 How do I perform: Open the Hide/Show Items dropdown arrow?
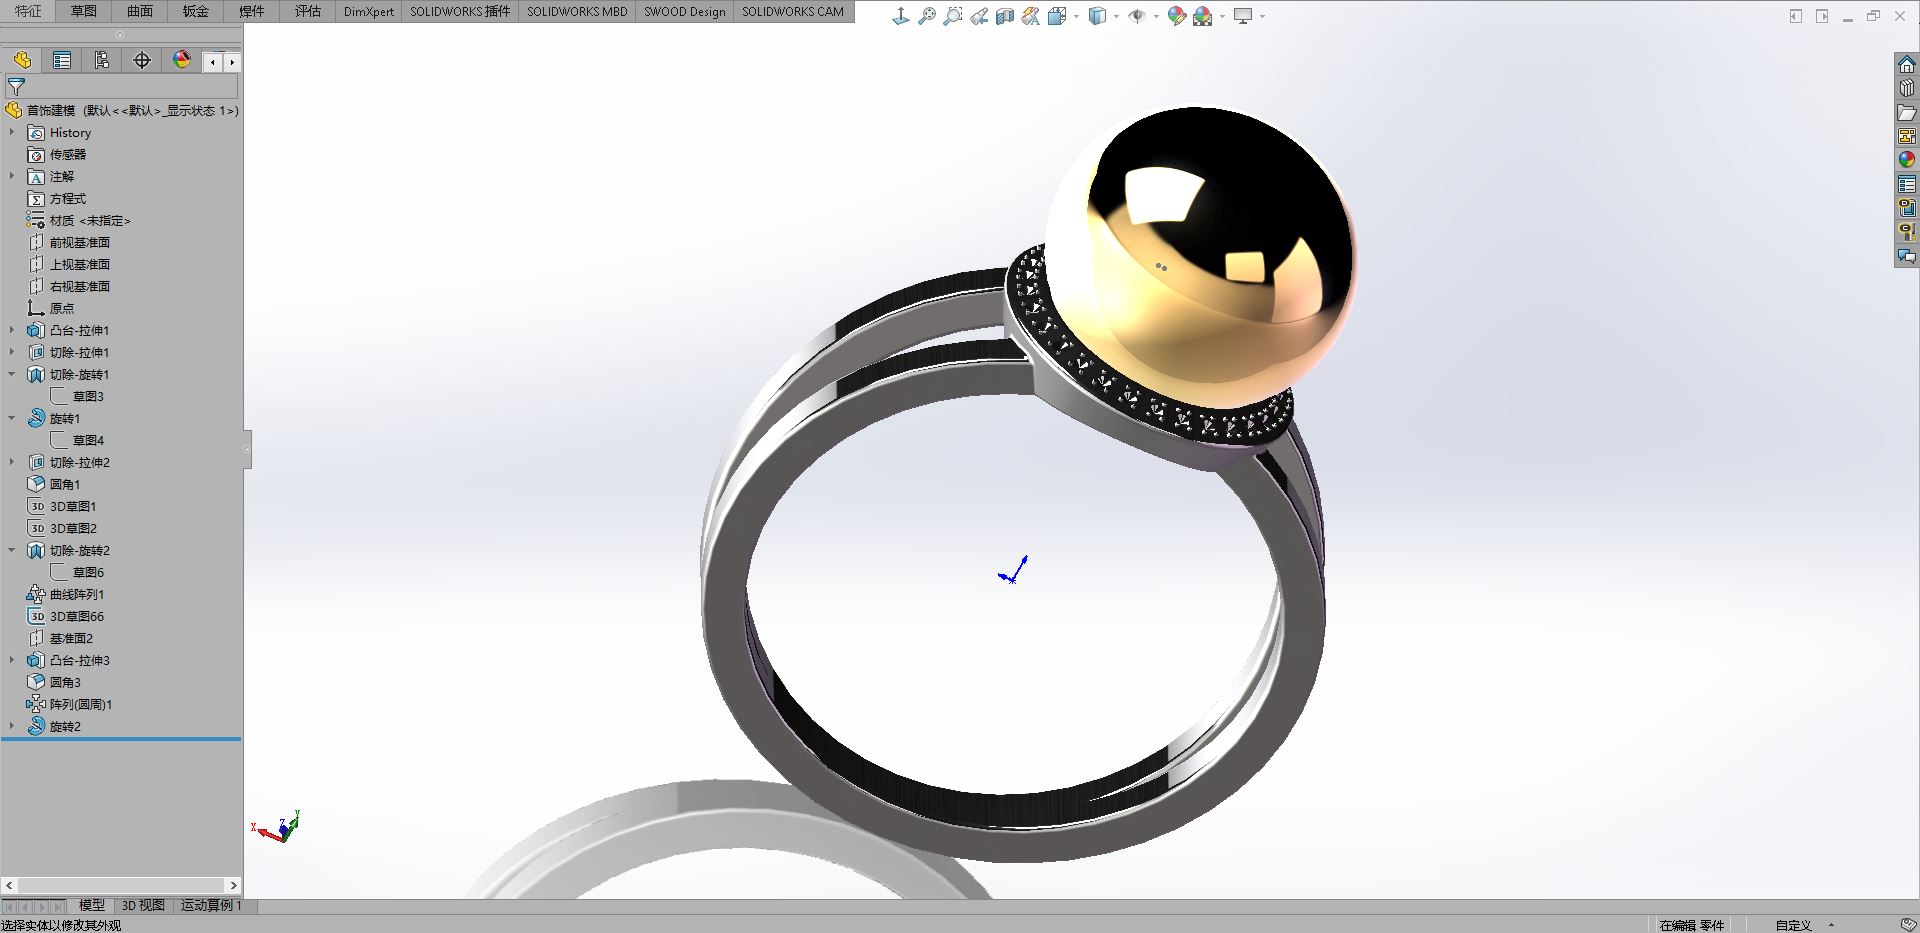(x=1156, y=16)
